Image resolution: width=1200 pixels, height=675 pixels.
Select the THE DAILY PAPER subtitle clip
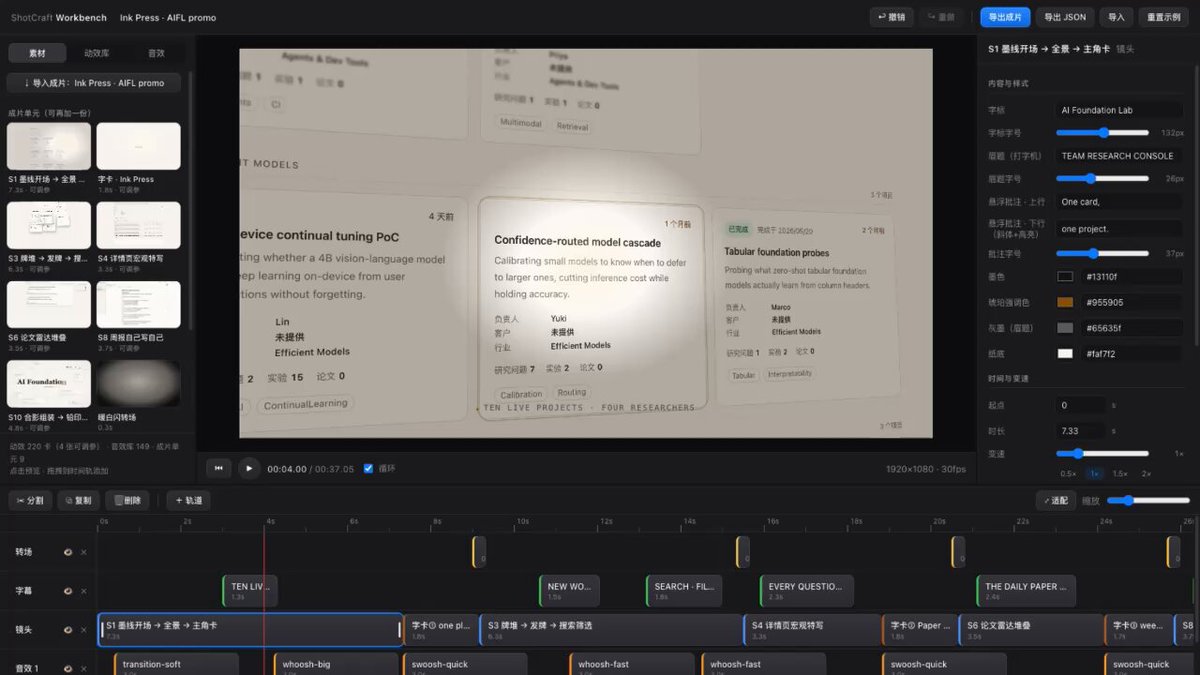coord(1027,591)
